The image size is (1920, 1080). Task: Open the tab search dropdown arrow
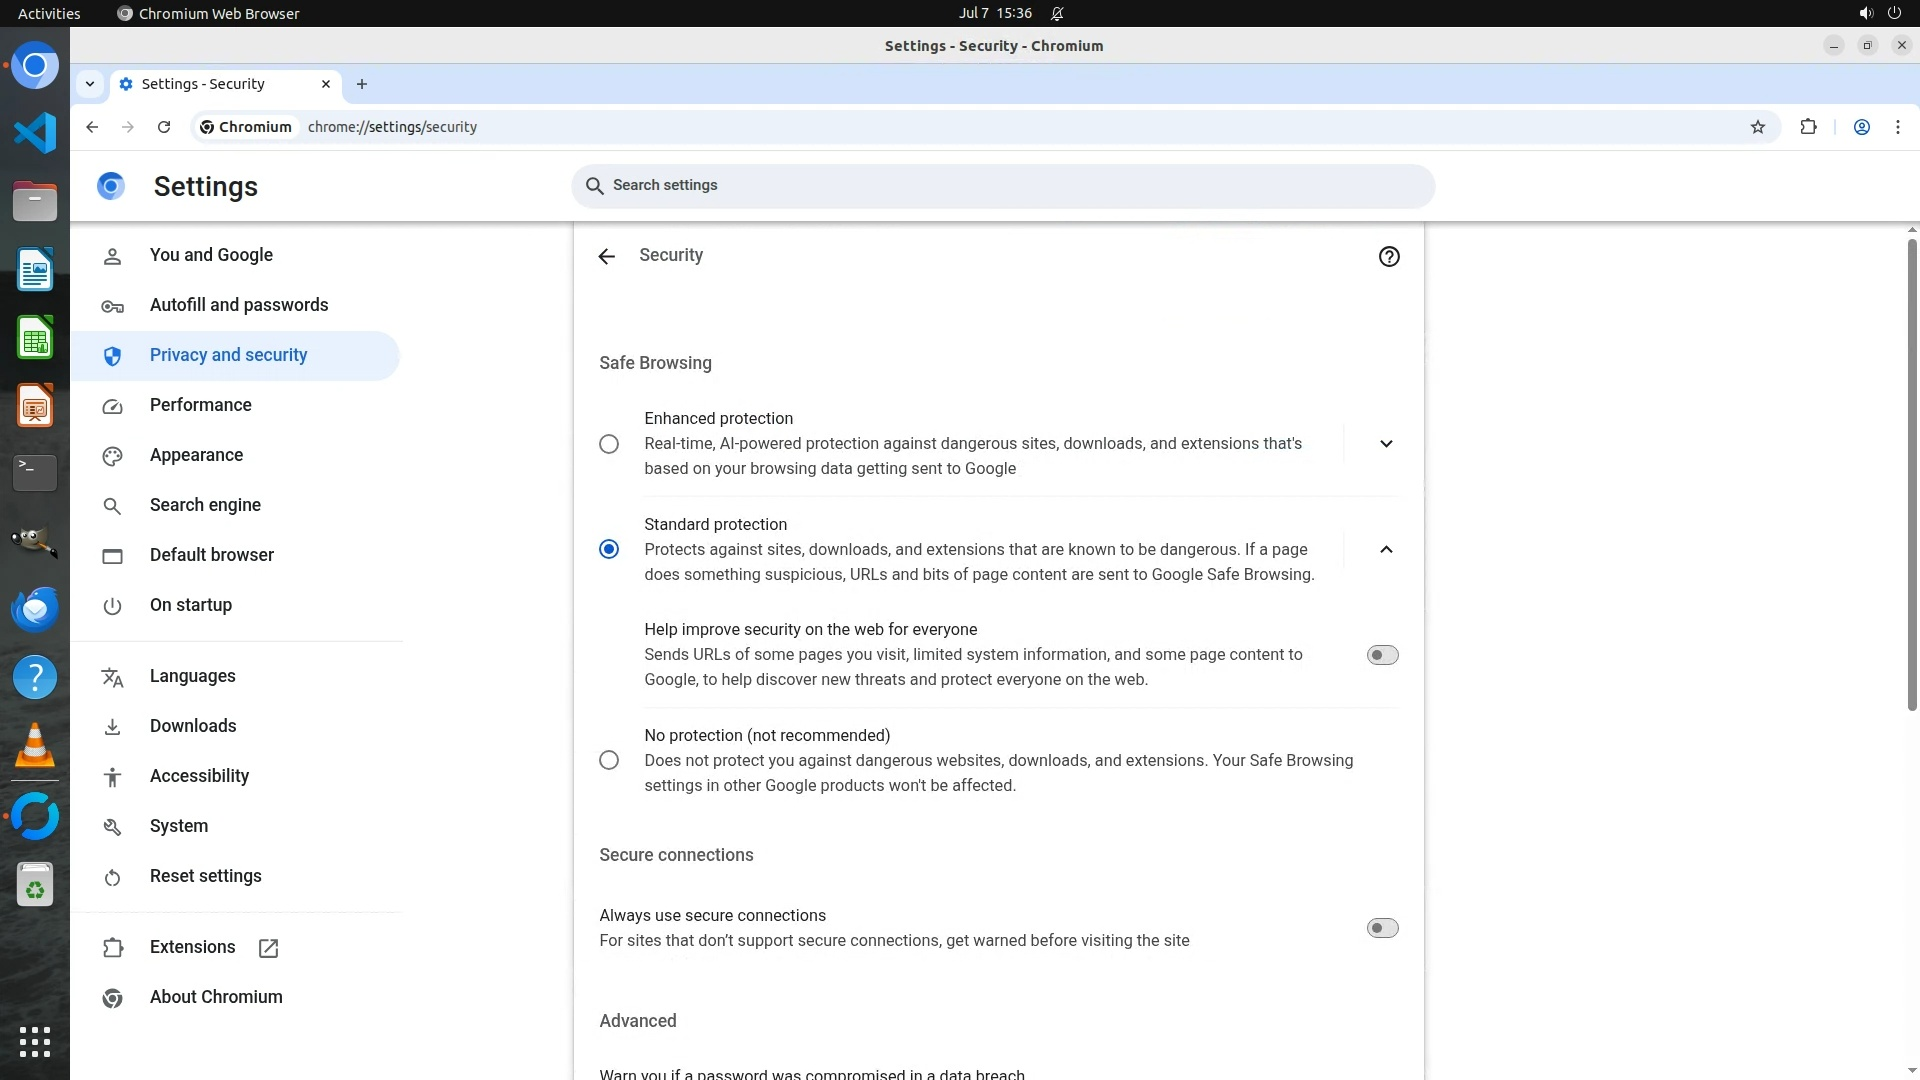coord(90,84)
